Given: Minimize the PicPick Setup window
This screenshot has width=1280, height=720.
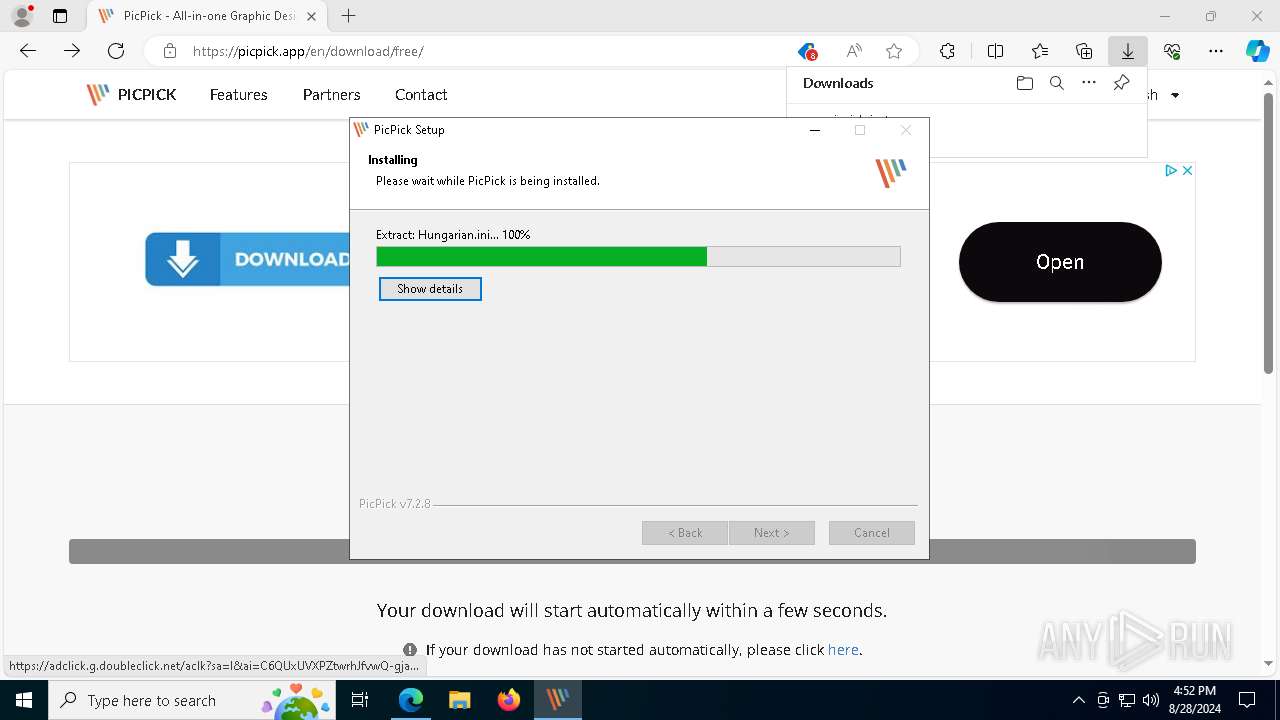Looking at the screenshot, I should [x=815, y=130].
